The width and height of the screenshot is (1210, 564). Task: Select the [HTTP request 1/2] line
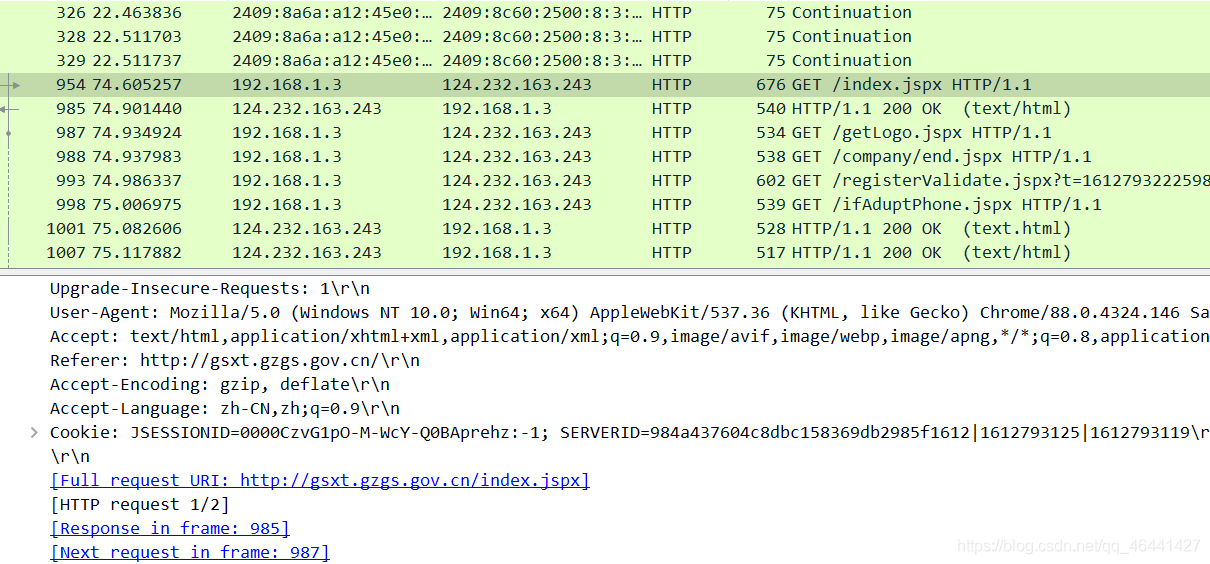click(140, 505)
